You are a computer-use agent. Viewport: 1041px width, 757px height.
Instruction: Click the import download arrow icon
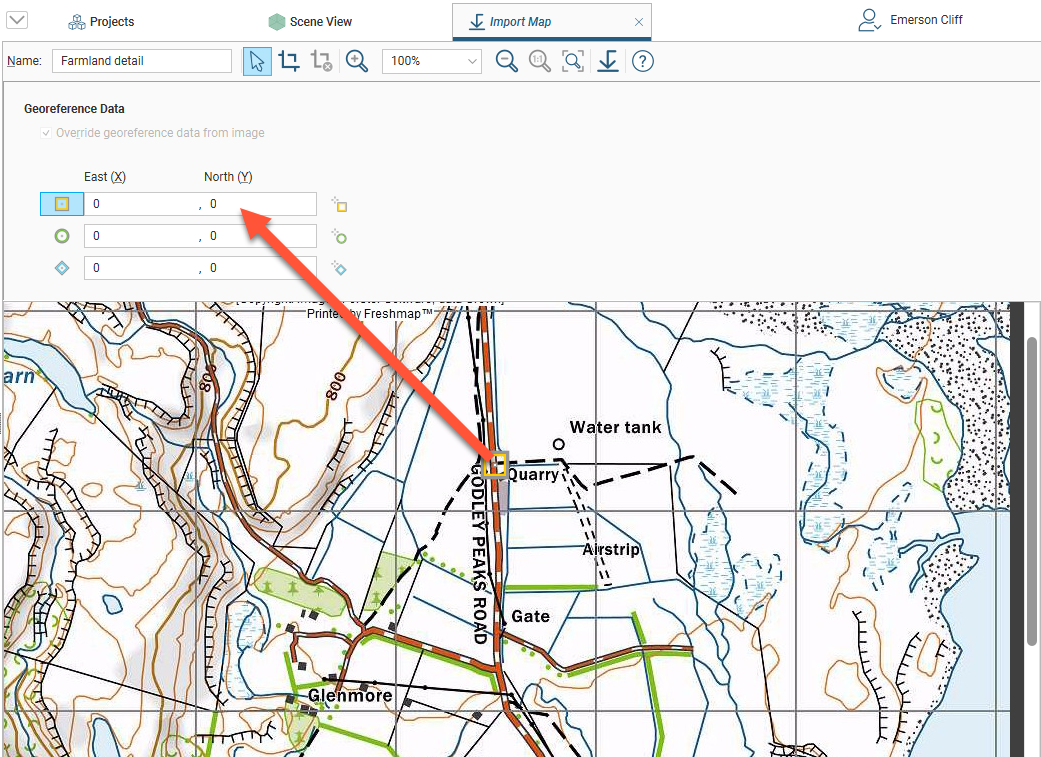[608, 61]
